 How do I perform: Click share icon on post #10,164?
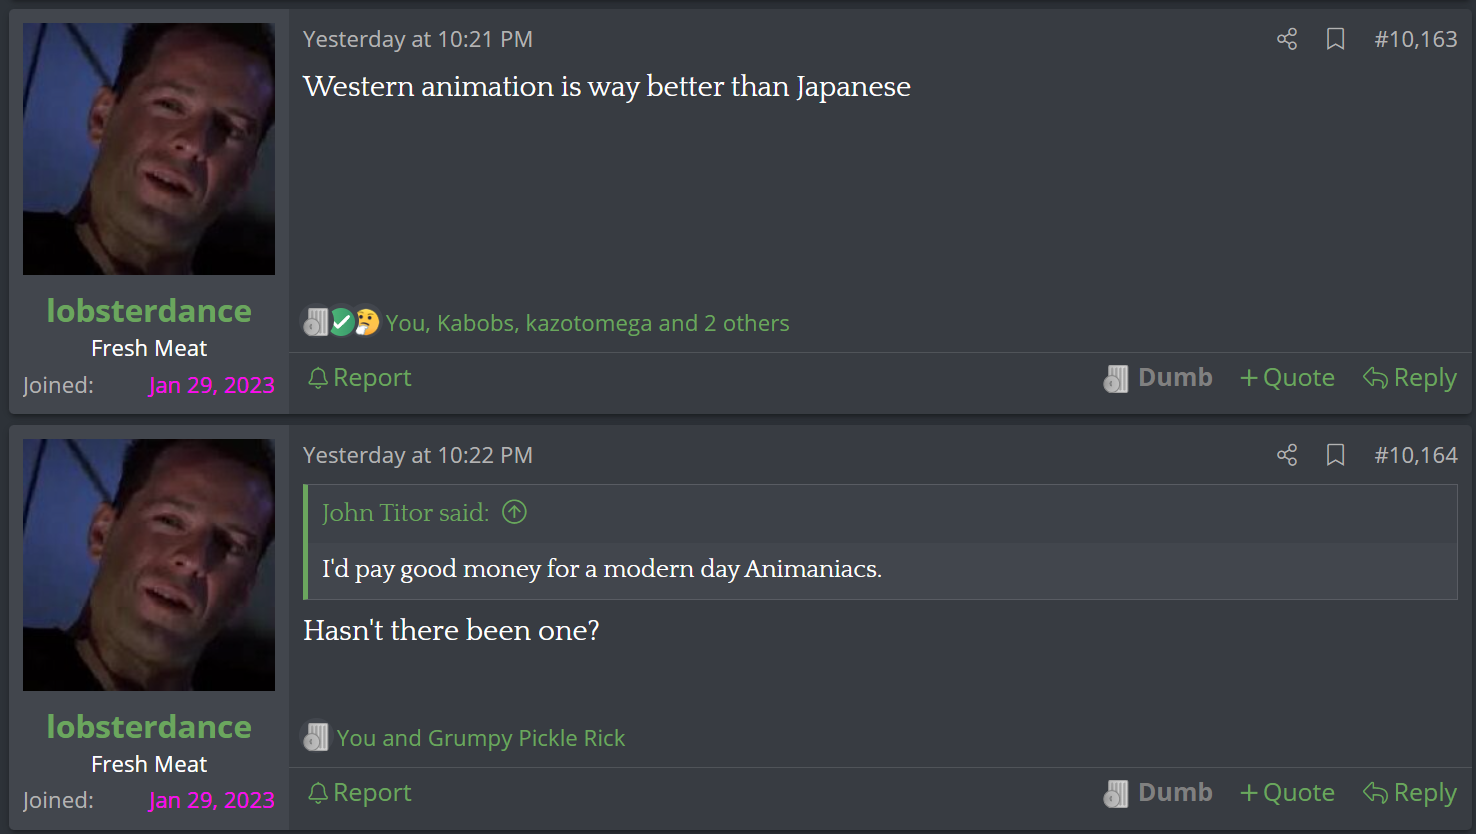click(1287, 455)
